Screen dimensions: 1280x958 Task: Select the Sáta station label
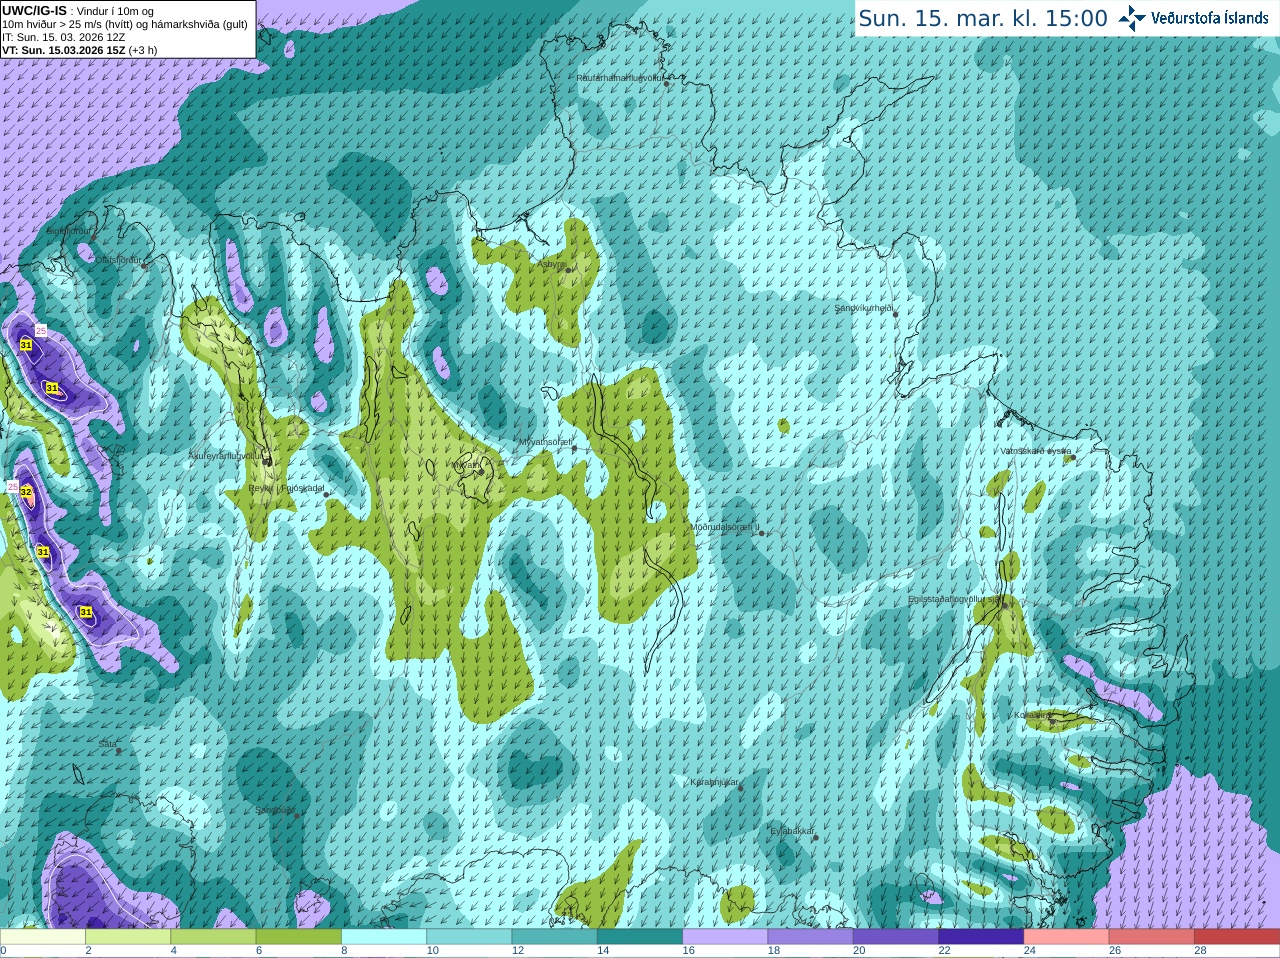[107, 744]
